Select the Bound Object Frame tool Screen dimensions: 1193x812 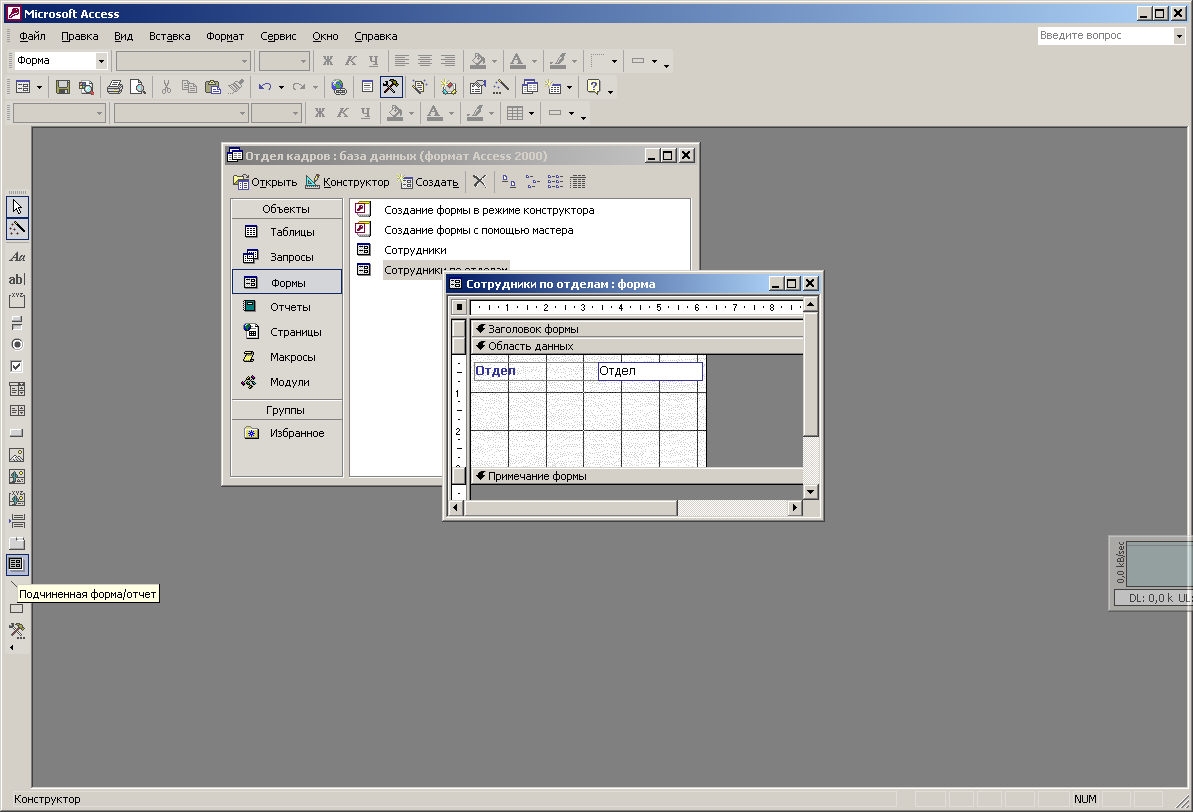17,498
